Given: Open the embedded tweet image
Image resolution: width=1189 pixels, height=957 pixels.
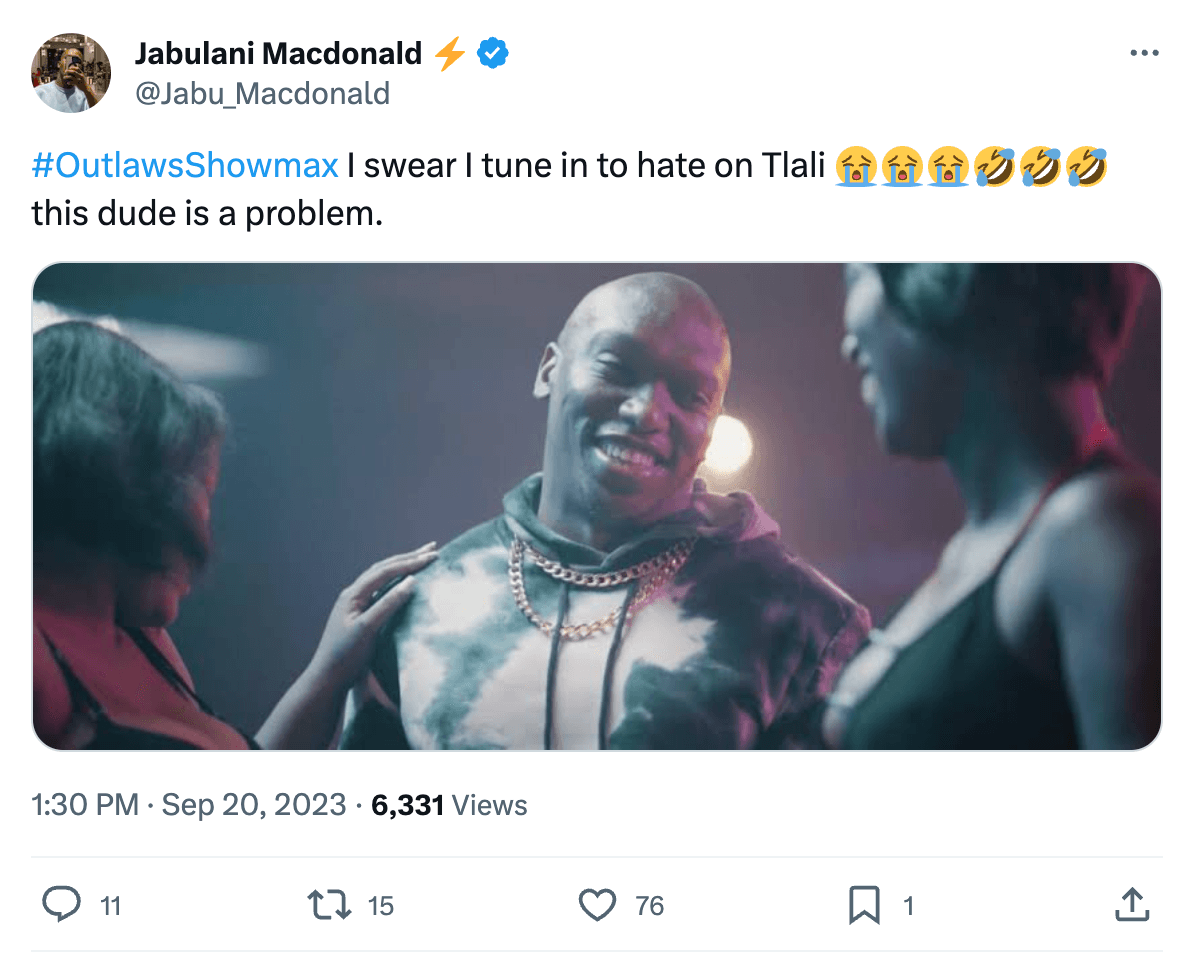Looking at the screenshot, I should pyautogui.click(x=597, y=506).
